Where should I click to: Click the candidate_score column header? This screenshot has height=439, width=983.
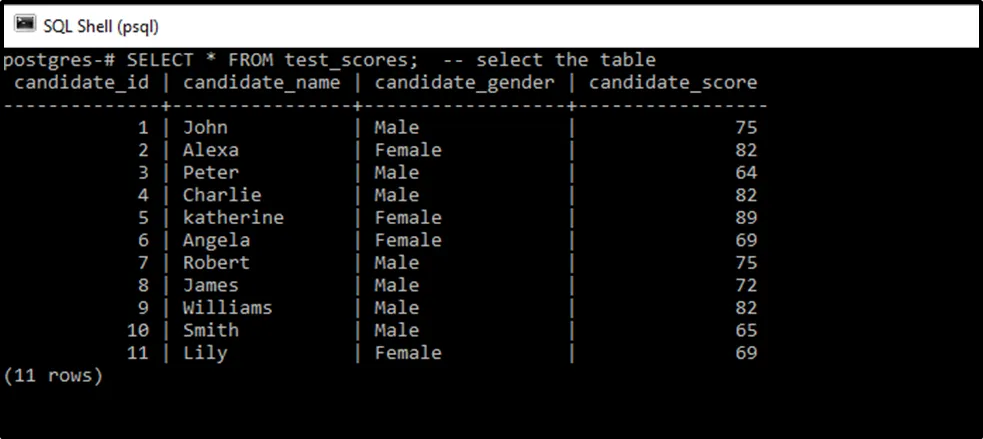[672, 83]
